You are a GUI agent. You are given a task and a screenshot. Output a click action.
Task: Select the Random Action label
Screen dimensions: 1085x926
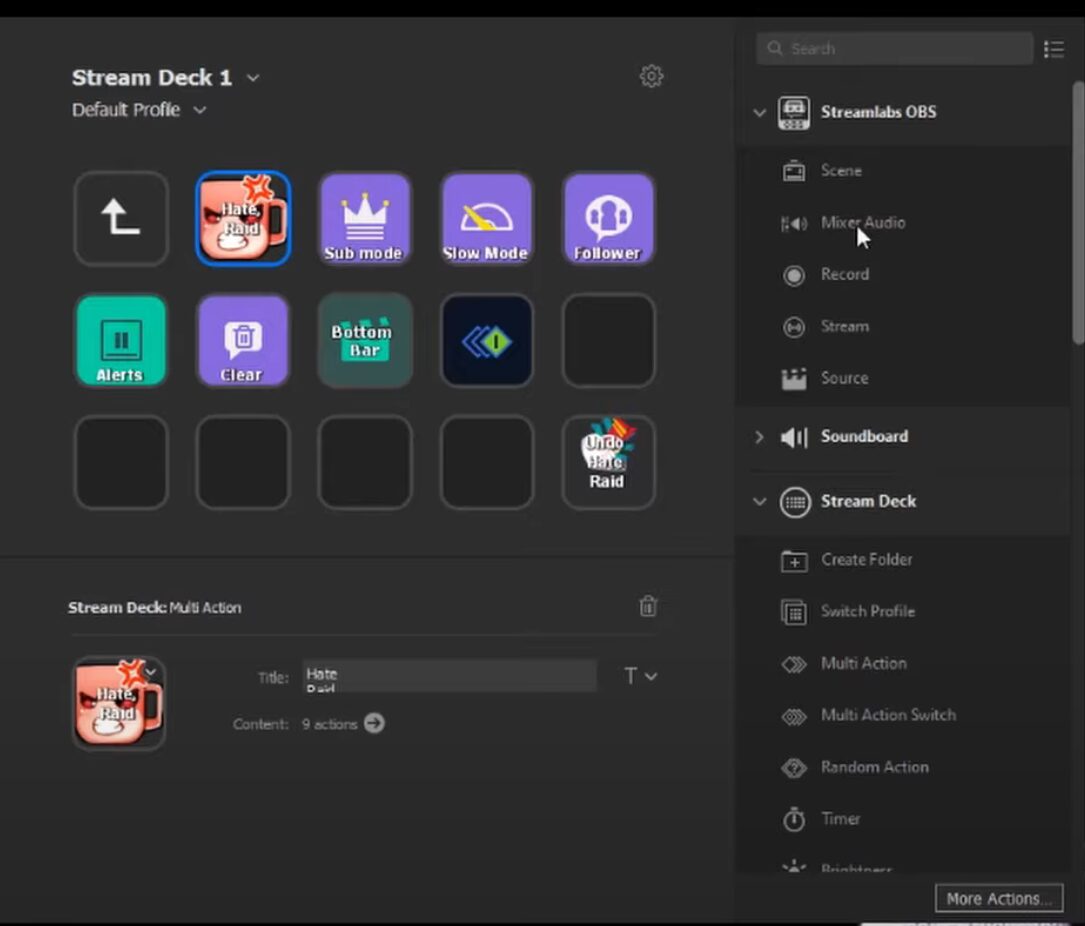(875, 767)
